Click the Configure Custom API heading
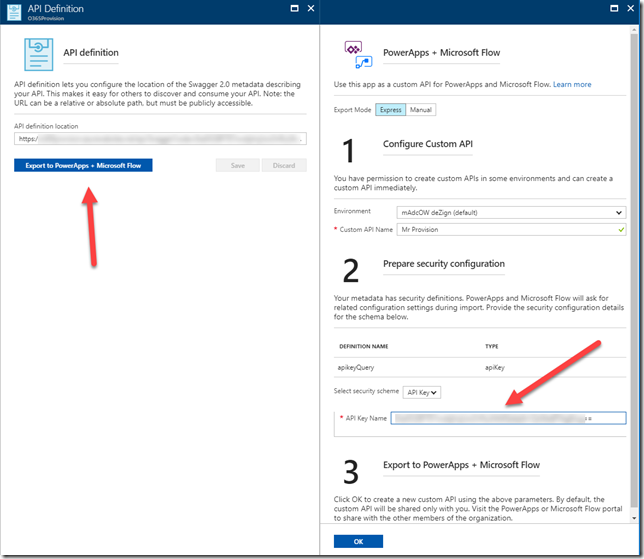Screen dimensions: 644x559 pyautogui.click(x=428, y=144)
